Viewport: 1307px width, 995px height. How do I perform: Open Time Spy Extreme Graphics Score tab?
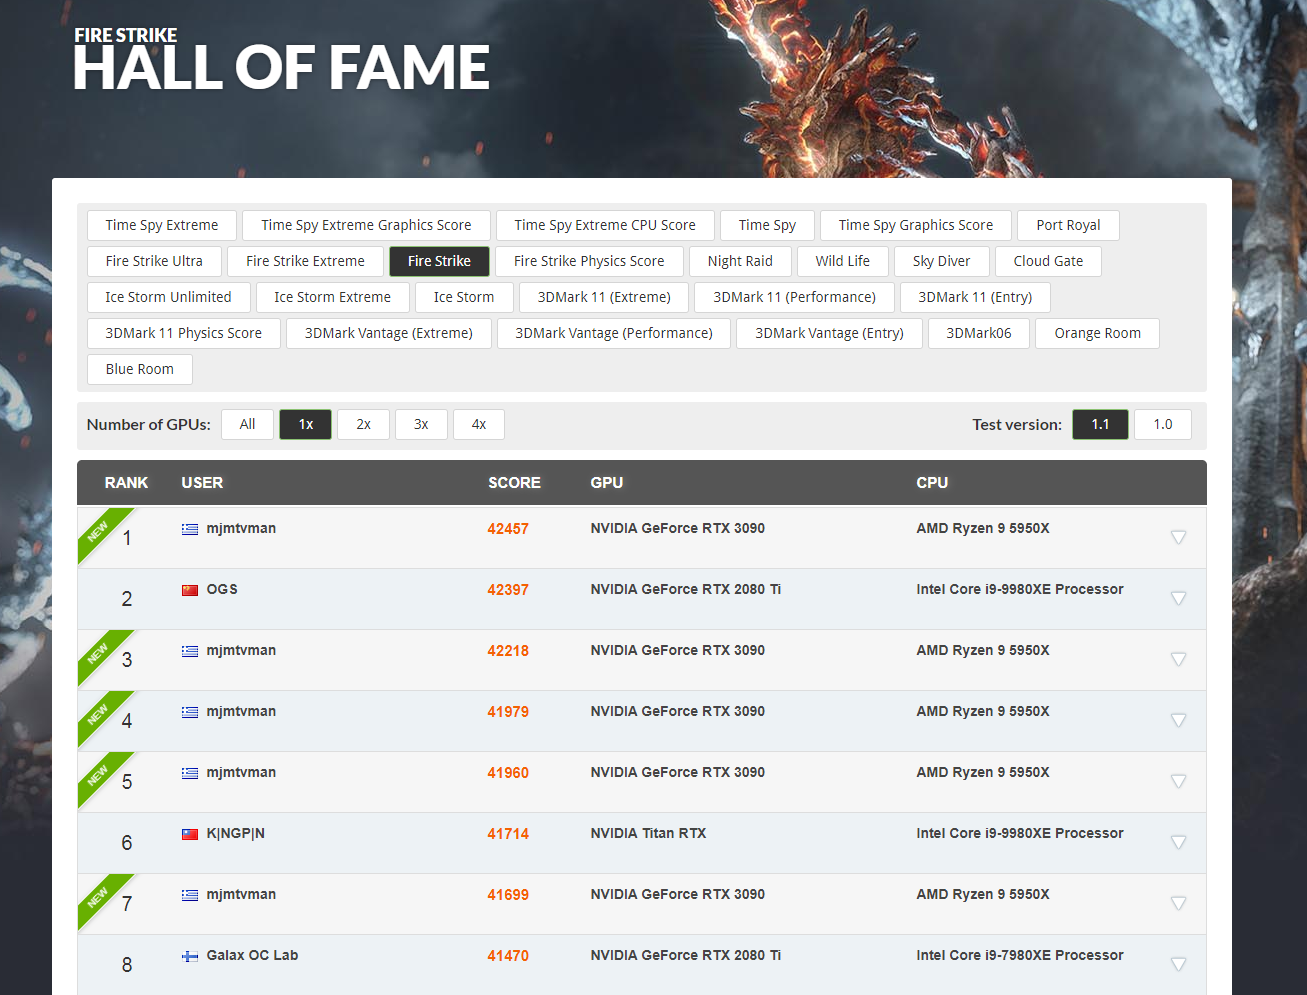click(x=366, y=225)
